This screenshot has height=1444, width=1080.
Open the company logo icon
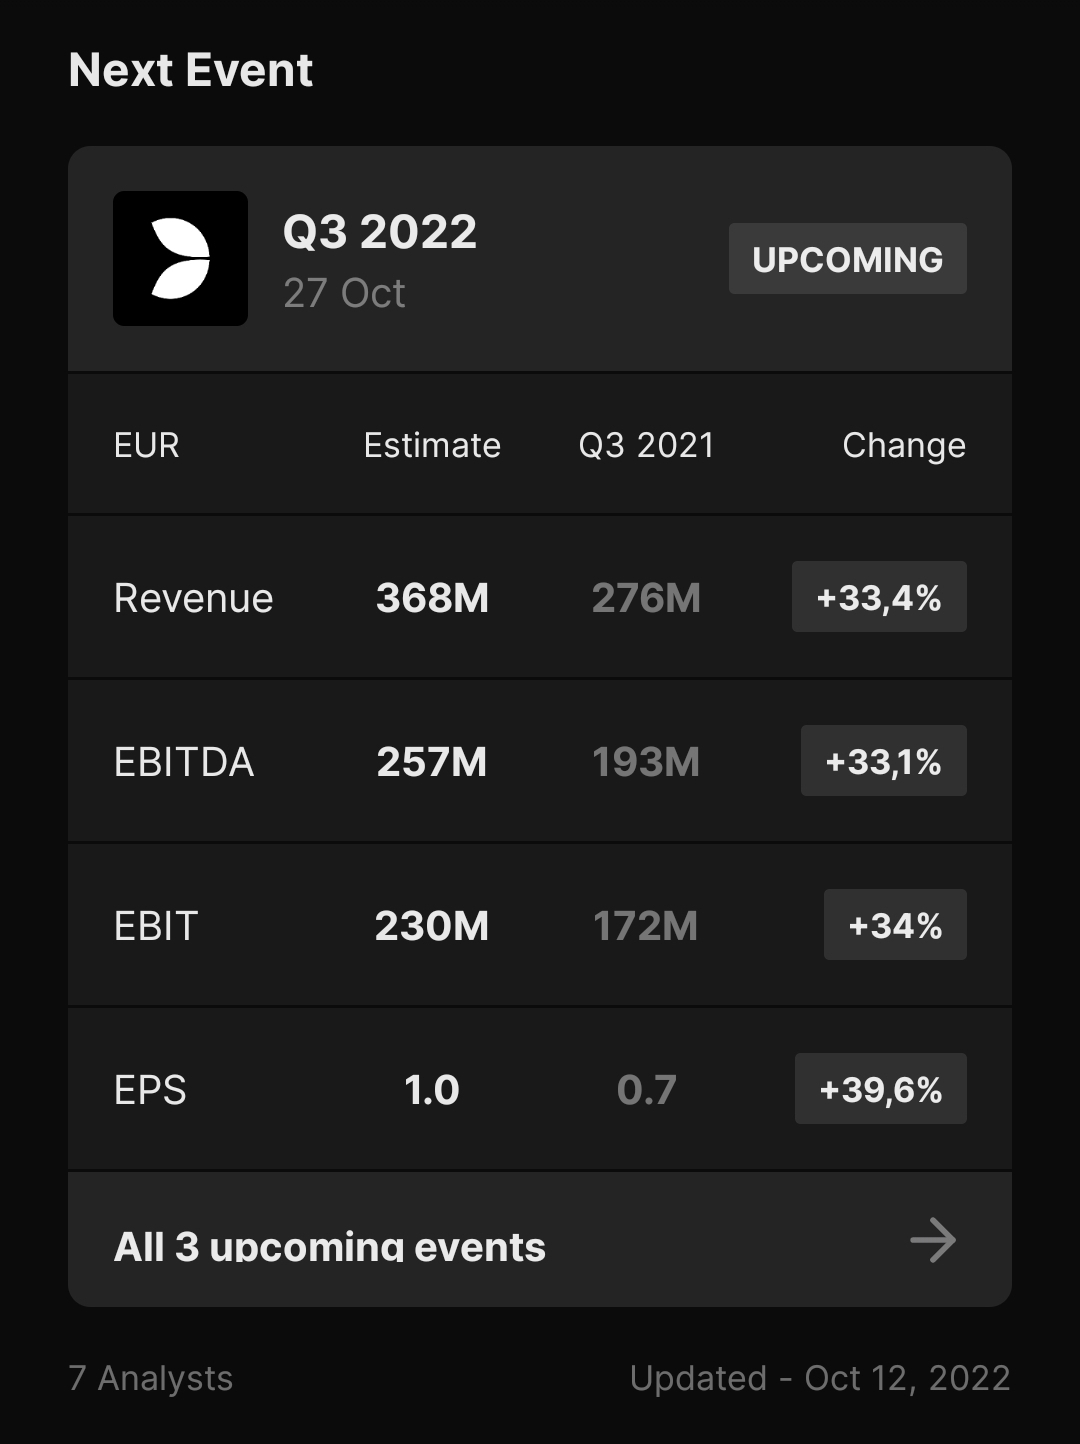[x=180, y=258]
